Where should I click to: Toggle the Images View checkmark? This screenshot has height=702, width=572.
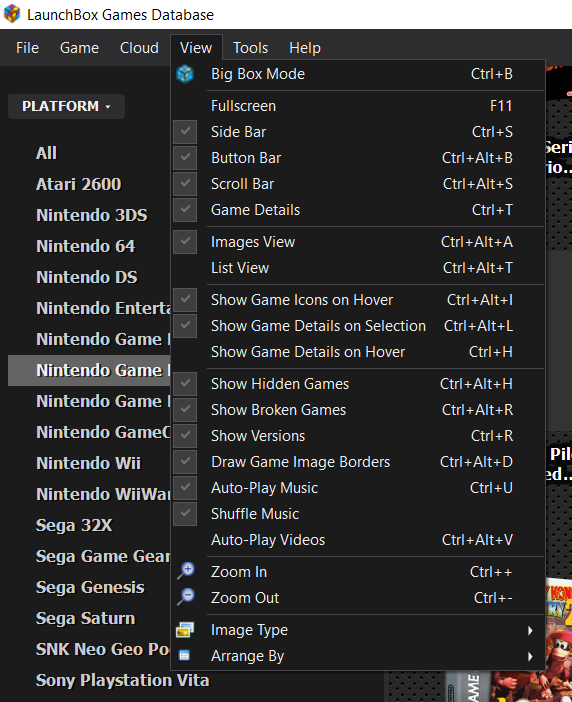point(185,242)
